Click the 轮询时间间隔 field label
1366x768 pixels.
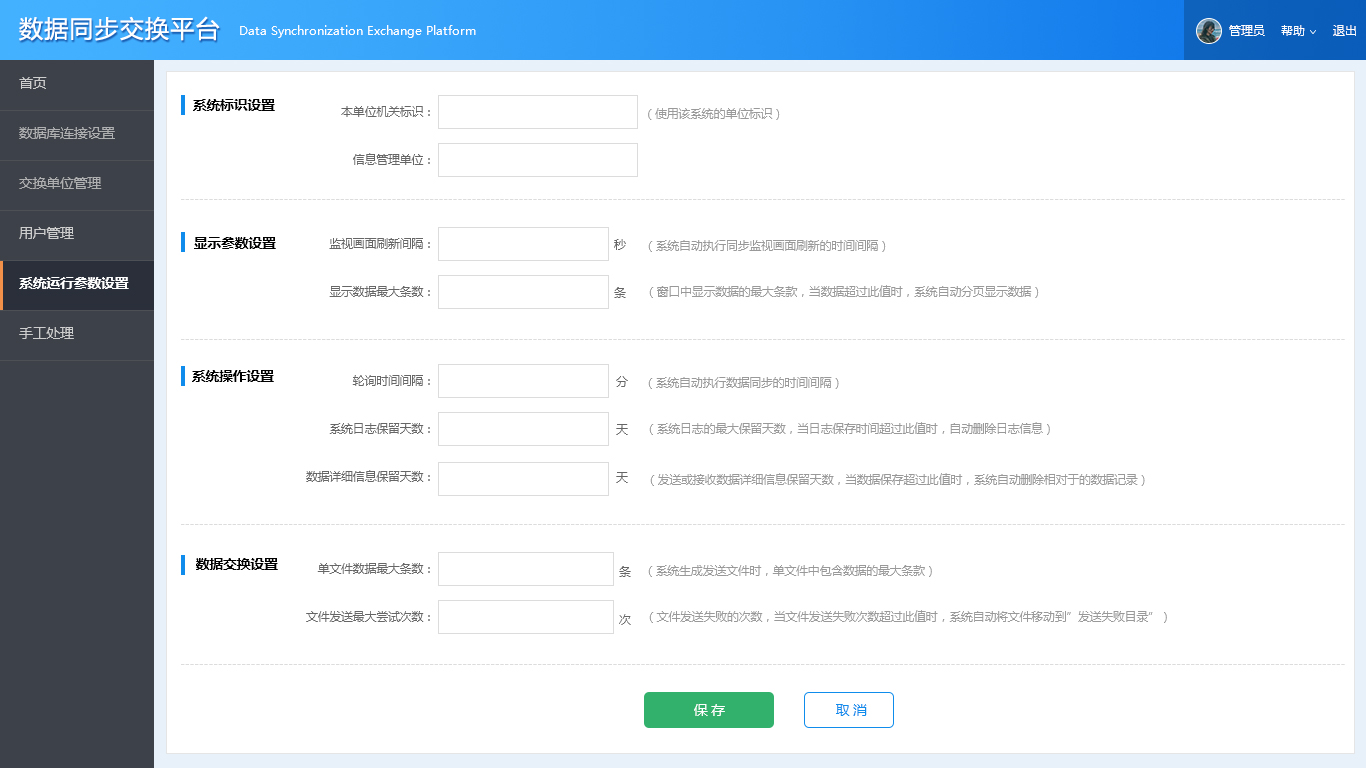(x=393, y=381)
